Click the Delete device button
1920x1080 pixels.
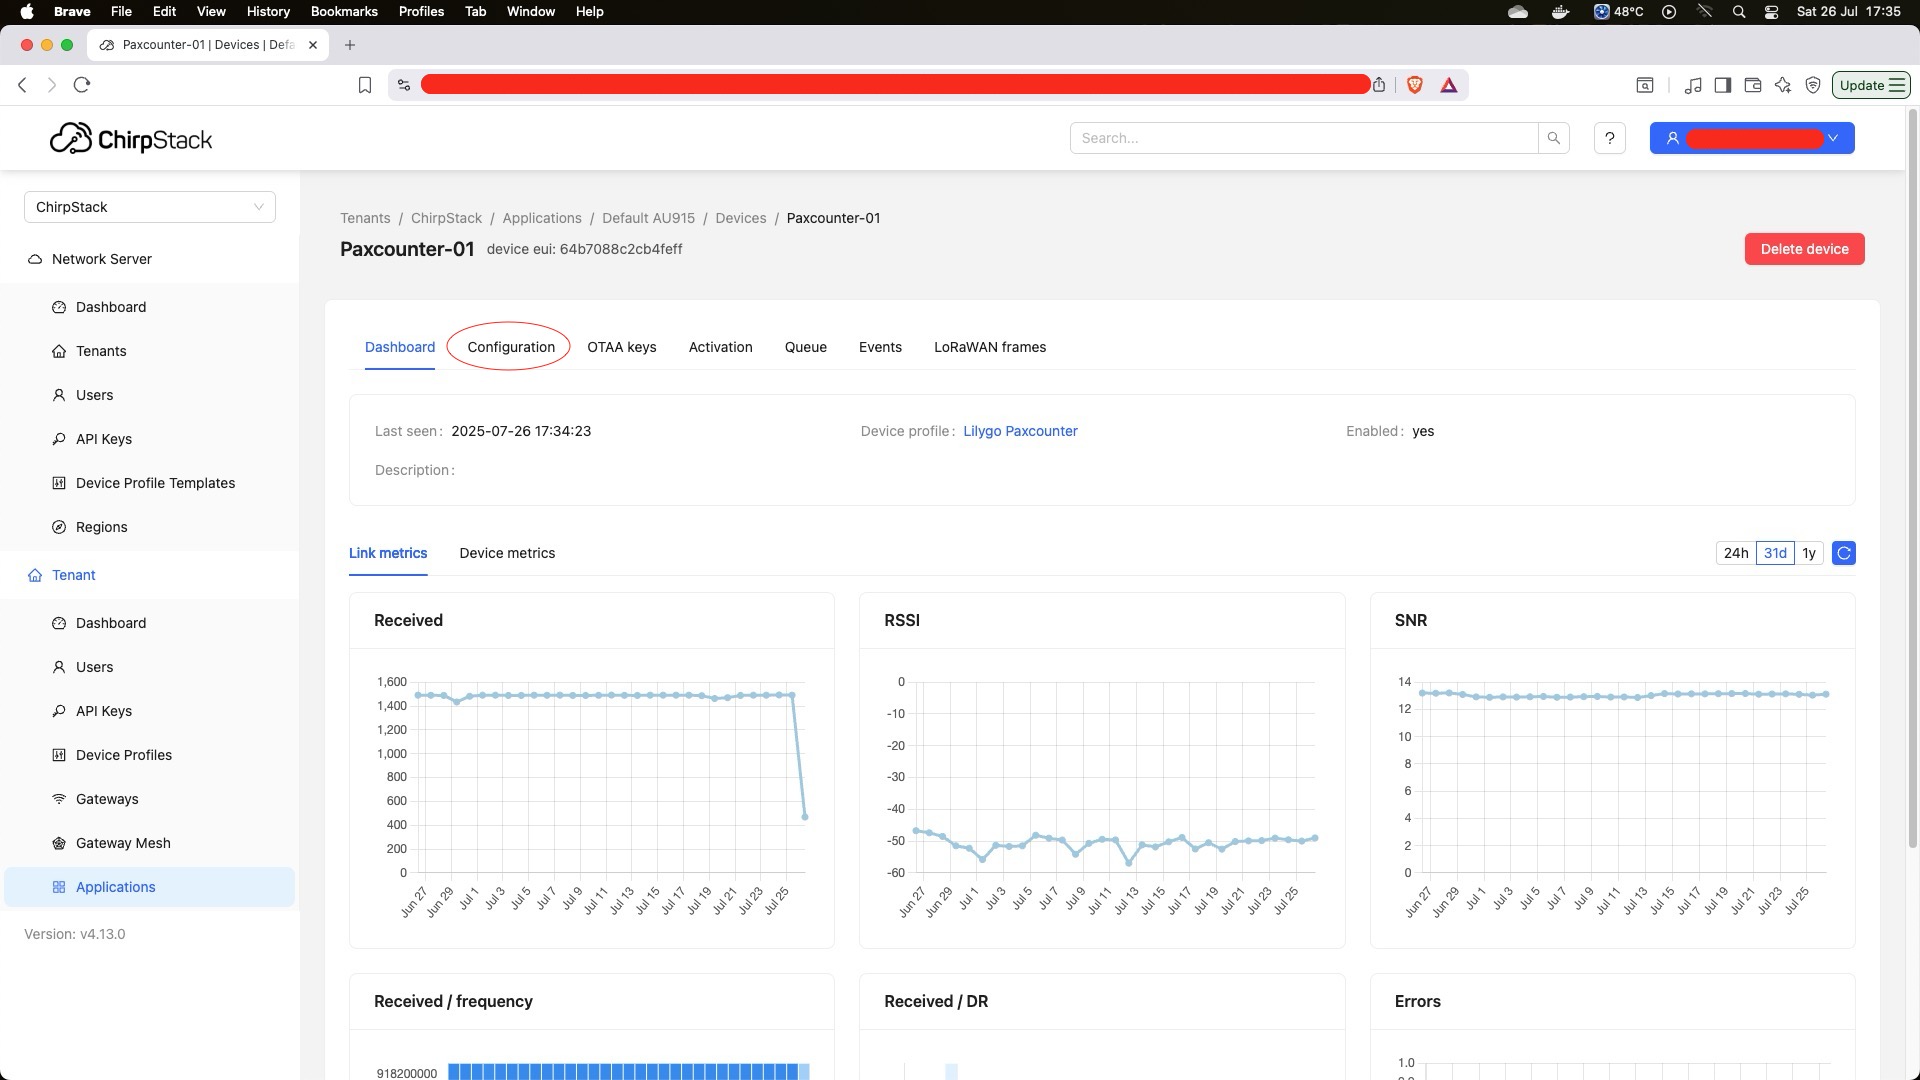coord(1803,249)
